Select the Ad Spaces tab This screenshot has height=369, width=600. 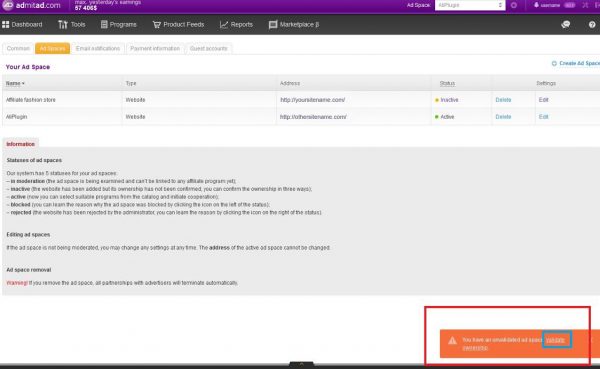[52, 49]
